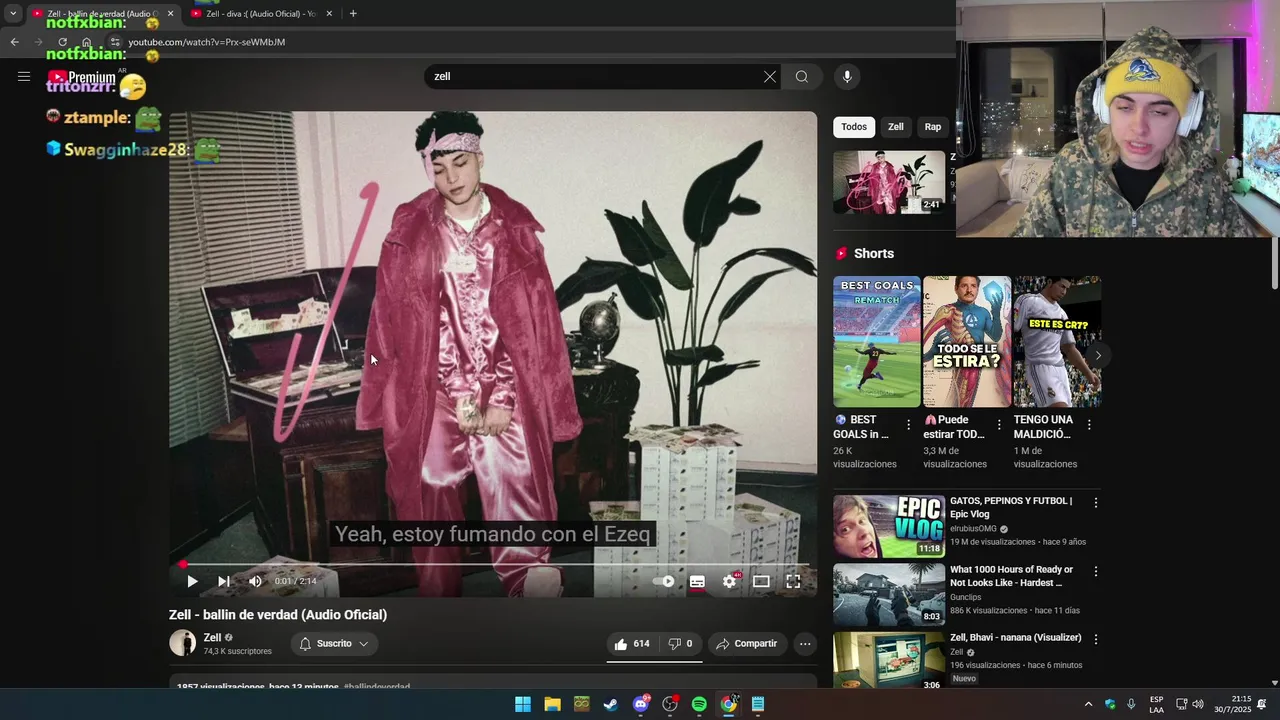
Task: Open options for 'BEST GOALS in...' short
Action: (908, 425)
